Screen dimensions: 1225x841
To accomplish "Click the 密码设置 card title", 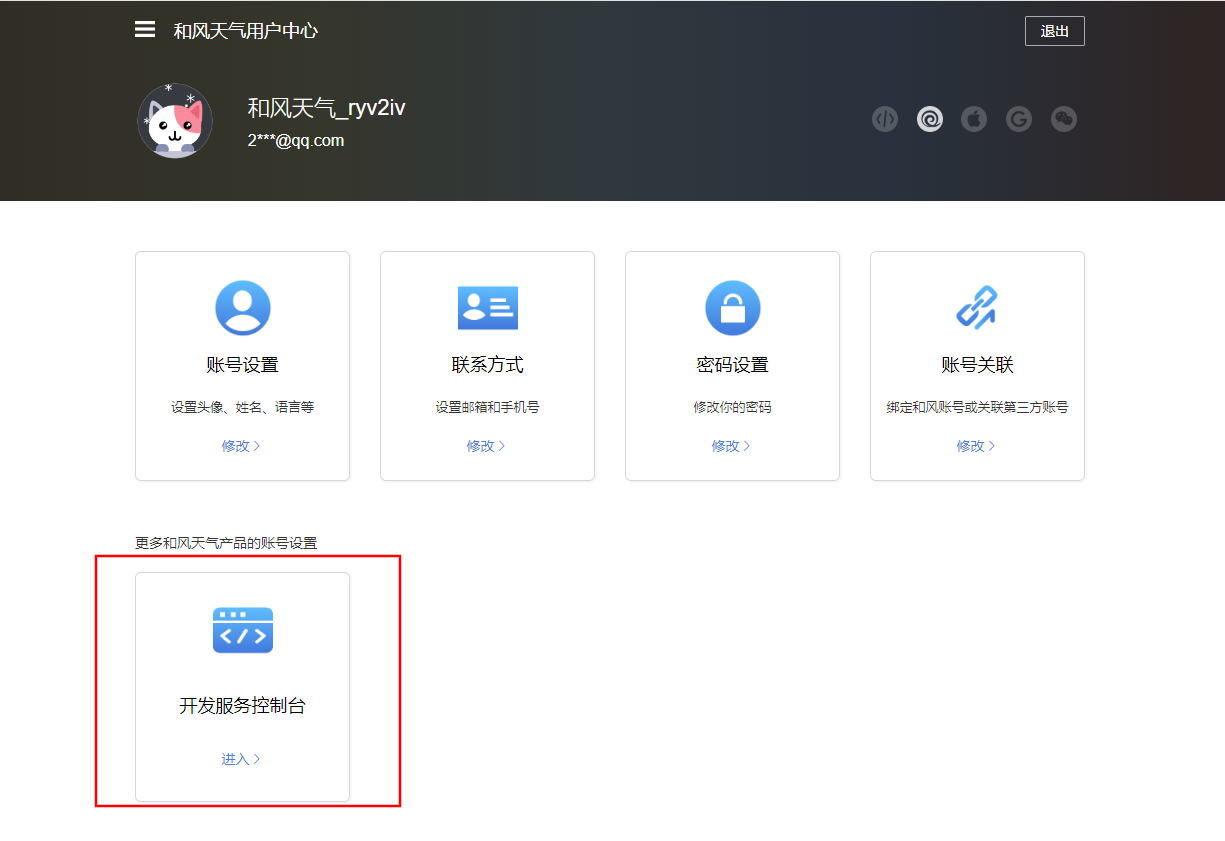I will tap(733, 365).
